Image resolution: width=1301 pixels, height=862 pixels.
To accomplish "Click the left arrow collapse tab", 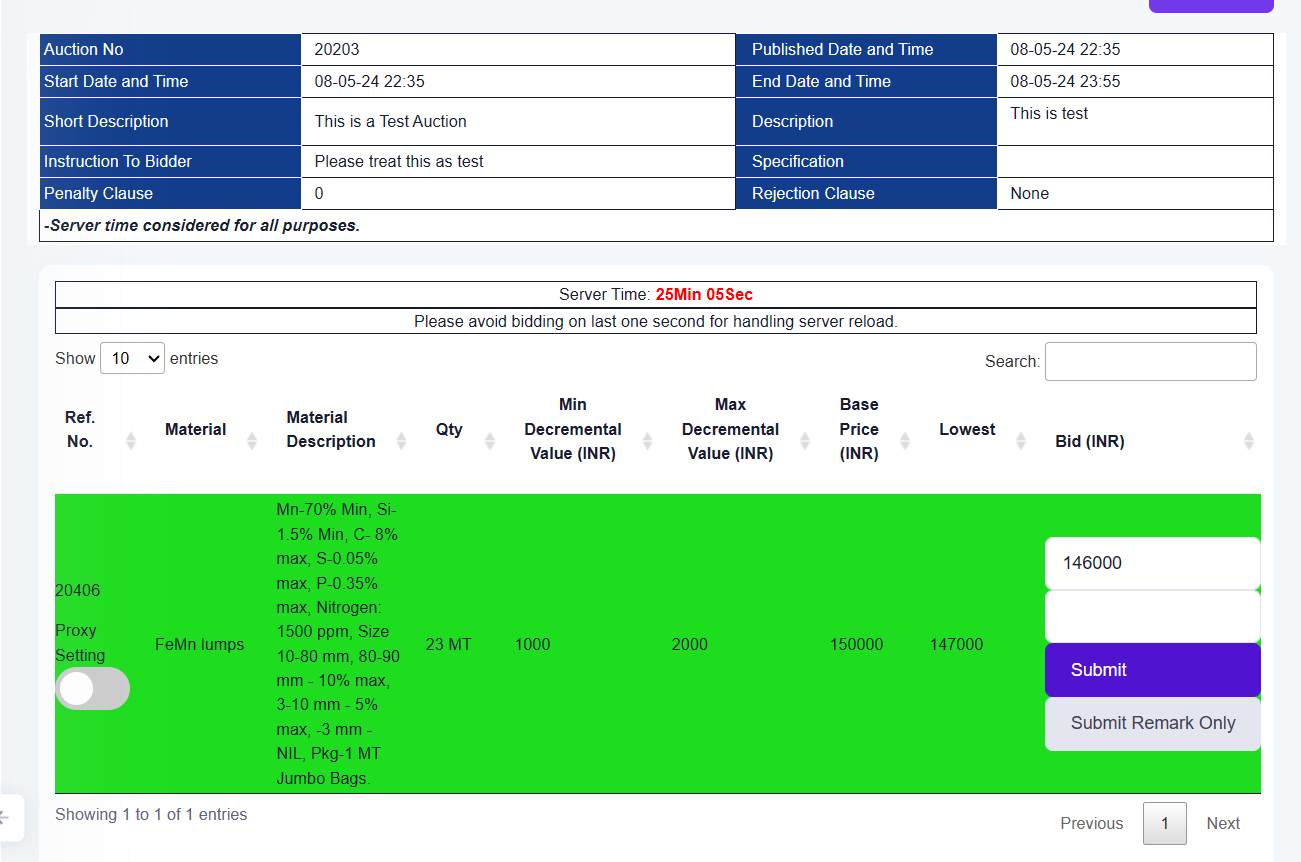I will coord(8,818).
